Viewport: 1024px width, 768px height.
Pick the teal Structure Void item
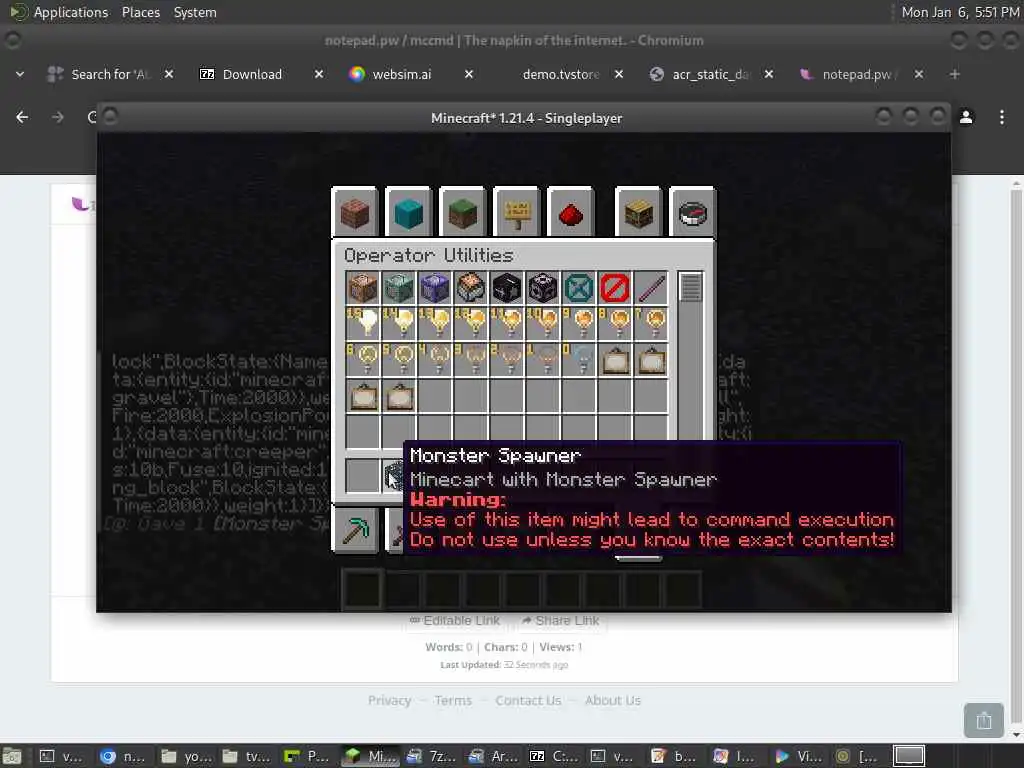(579, 288)
